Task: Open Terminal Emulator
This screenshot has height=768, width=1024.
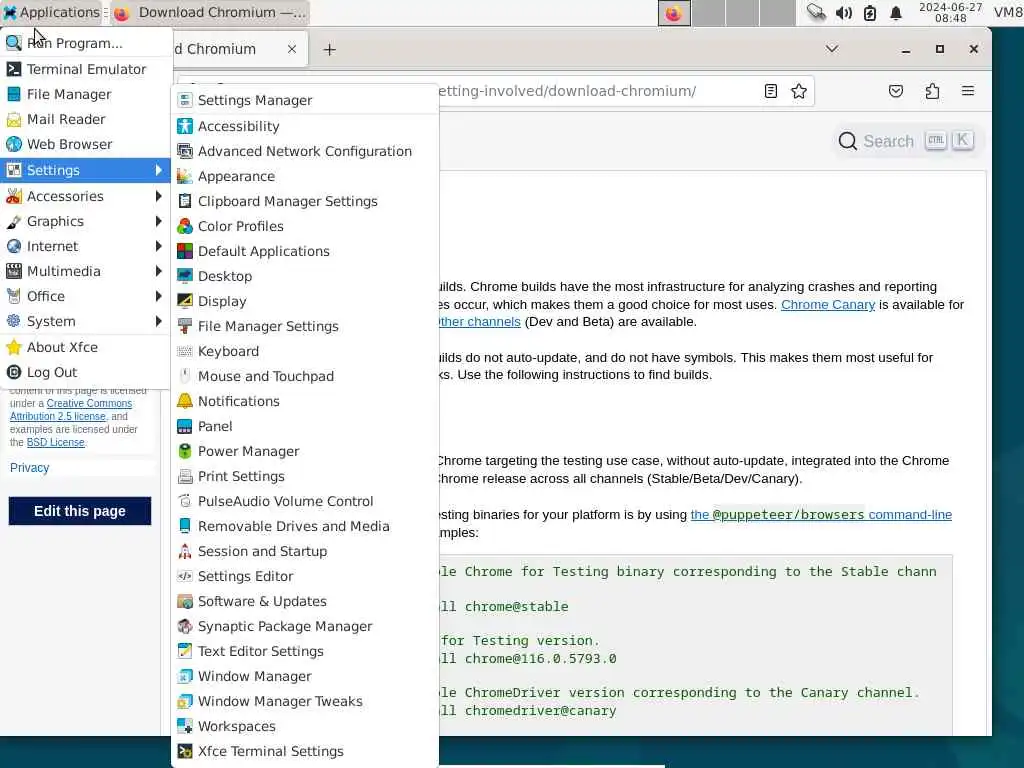Action: coord(85,69)
